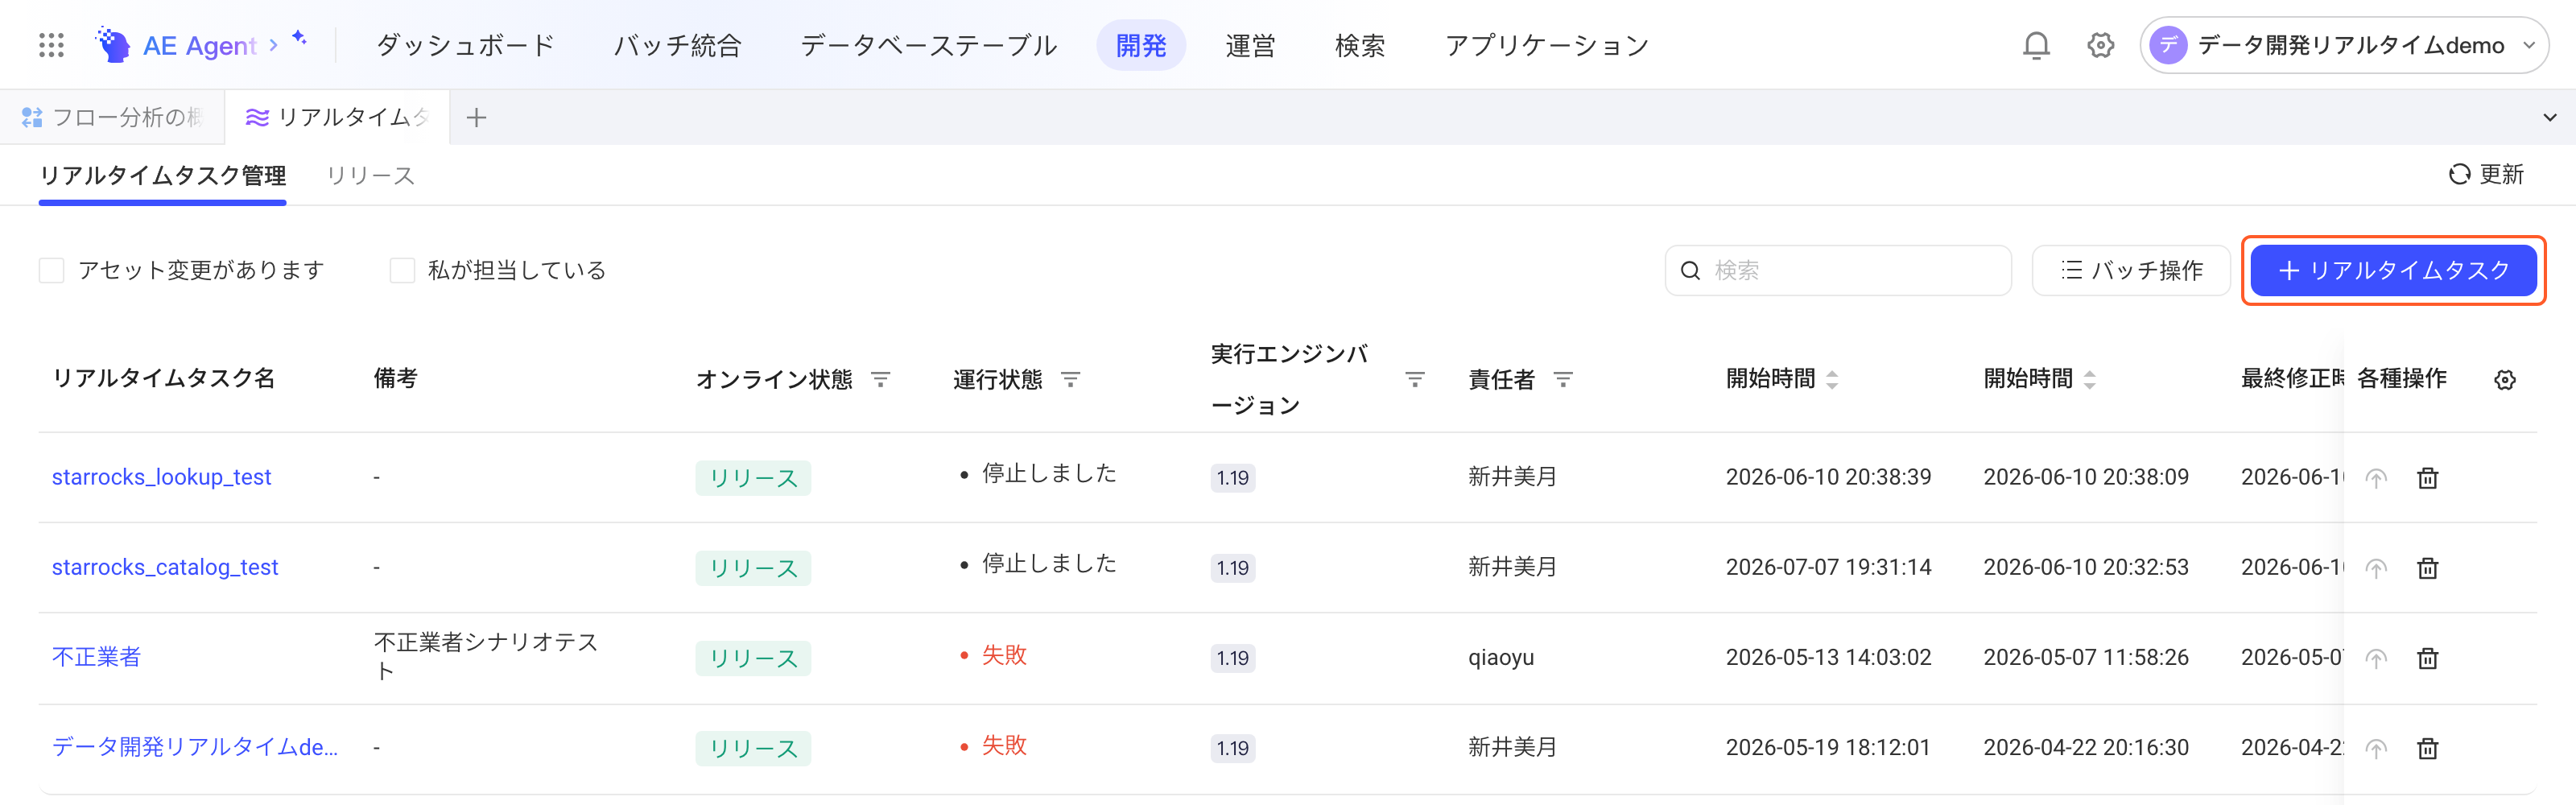The width and height of the screenshot is (2576, 805).
Task: Check the アセット変更があります checkbox
Action: tap(51, 271)
